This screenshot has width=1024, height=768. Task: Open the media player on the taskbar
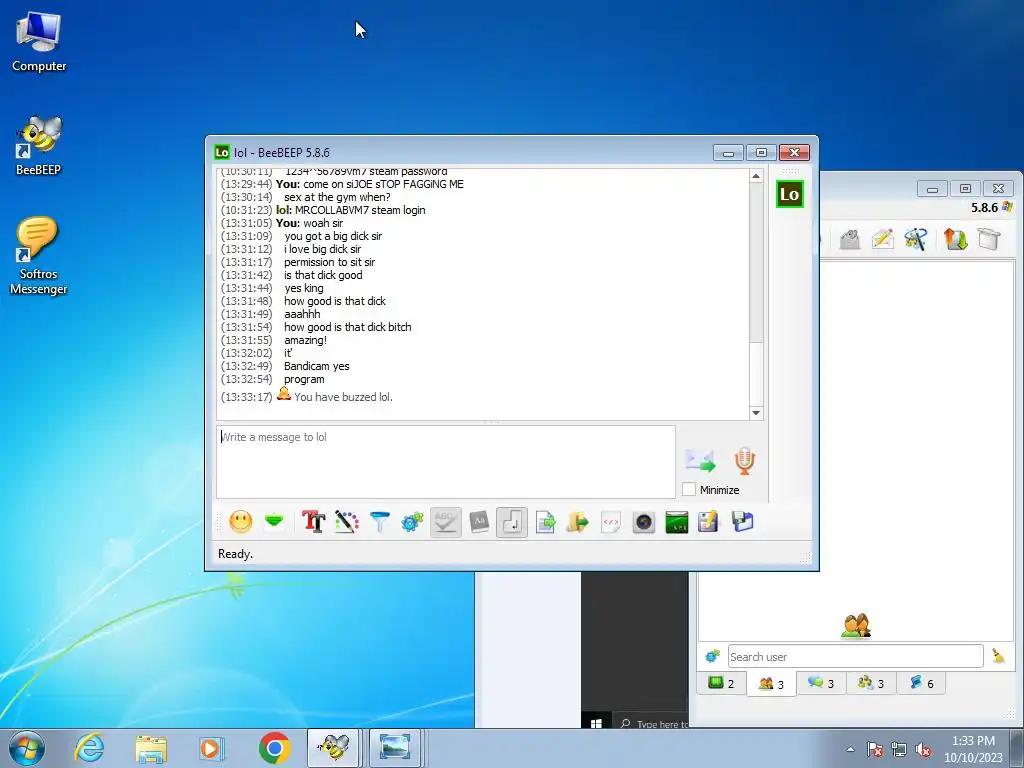pyautogui.click(x=211, y=748)
